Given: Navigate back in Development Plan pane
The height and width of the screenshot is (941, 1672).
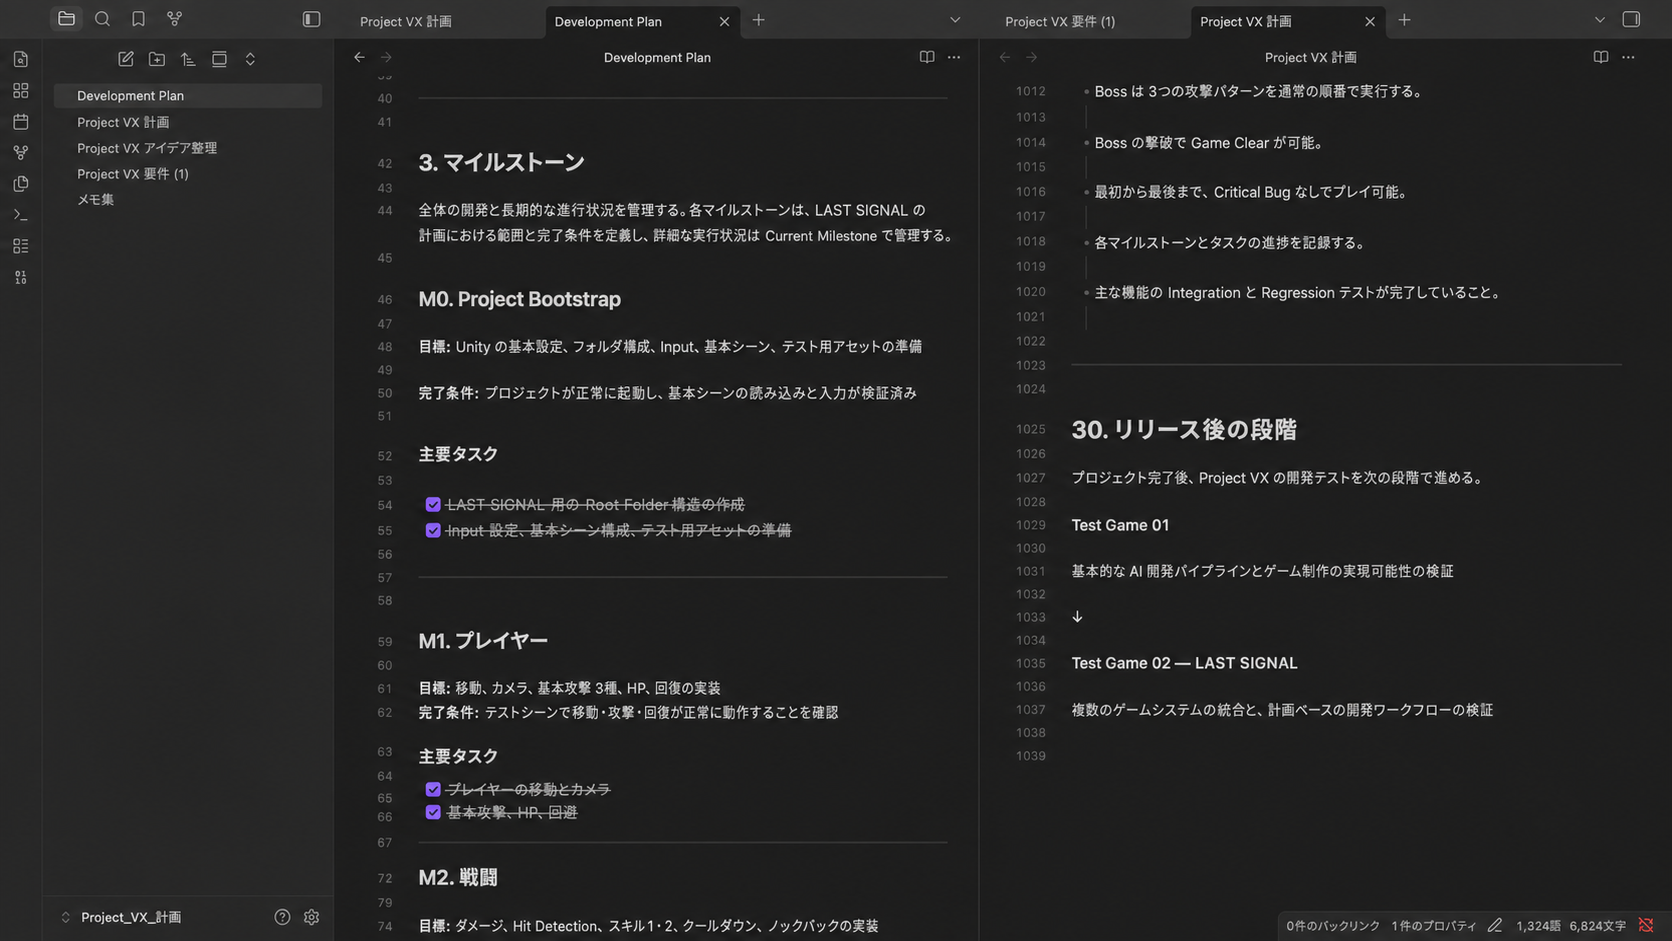Looking at the screenshot, I should (x=359, y=57).
